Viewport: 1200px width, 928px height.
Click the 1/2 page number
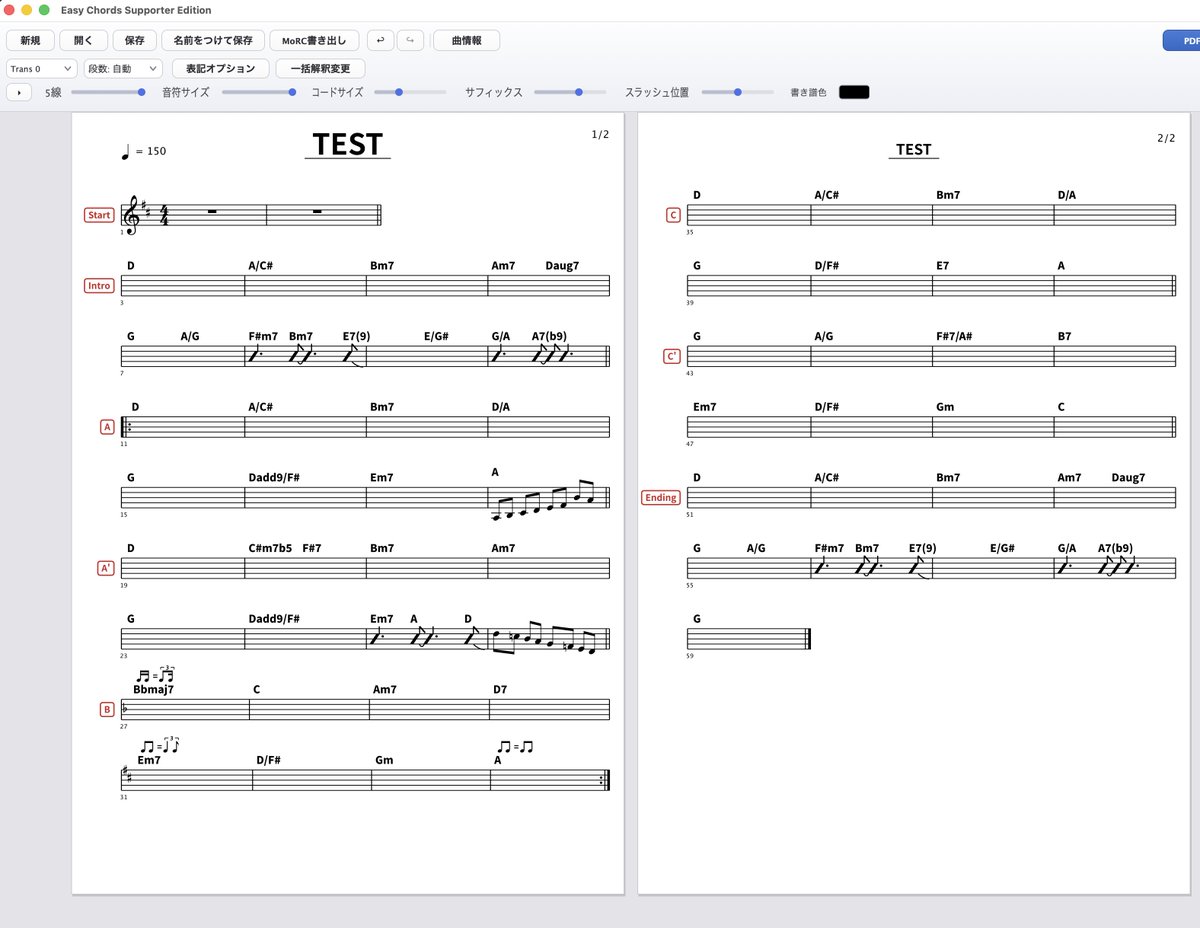pos(600,134)
